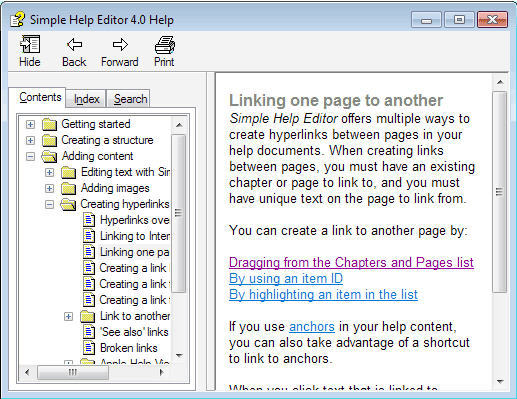Click the Link to another folder icon
Viewport: 517px width, 399px height.
point(88,316)
